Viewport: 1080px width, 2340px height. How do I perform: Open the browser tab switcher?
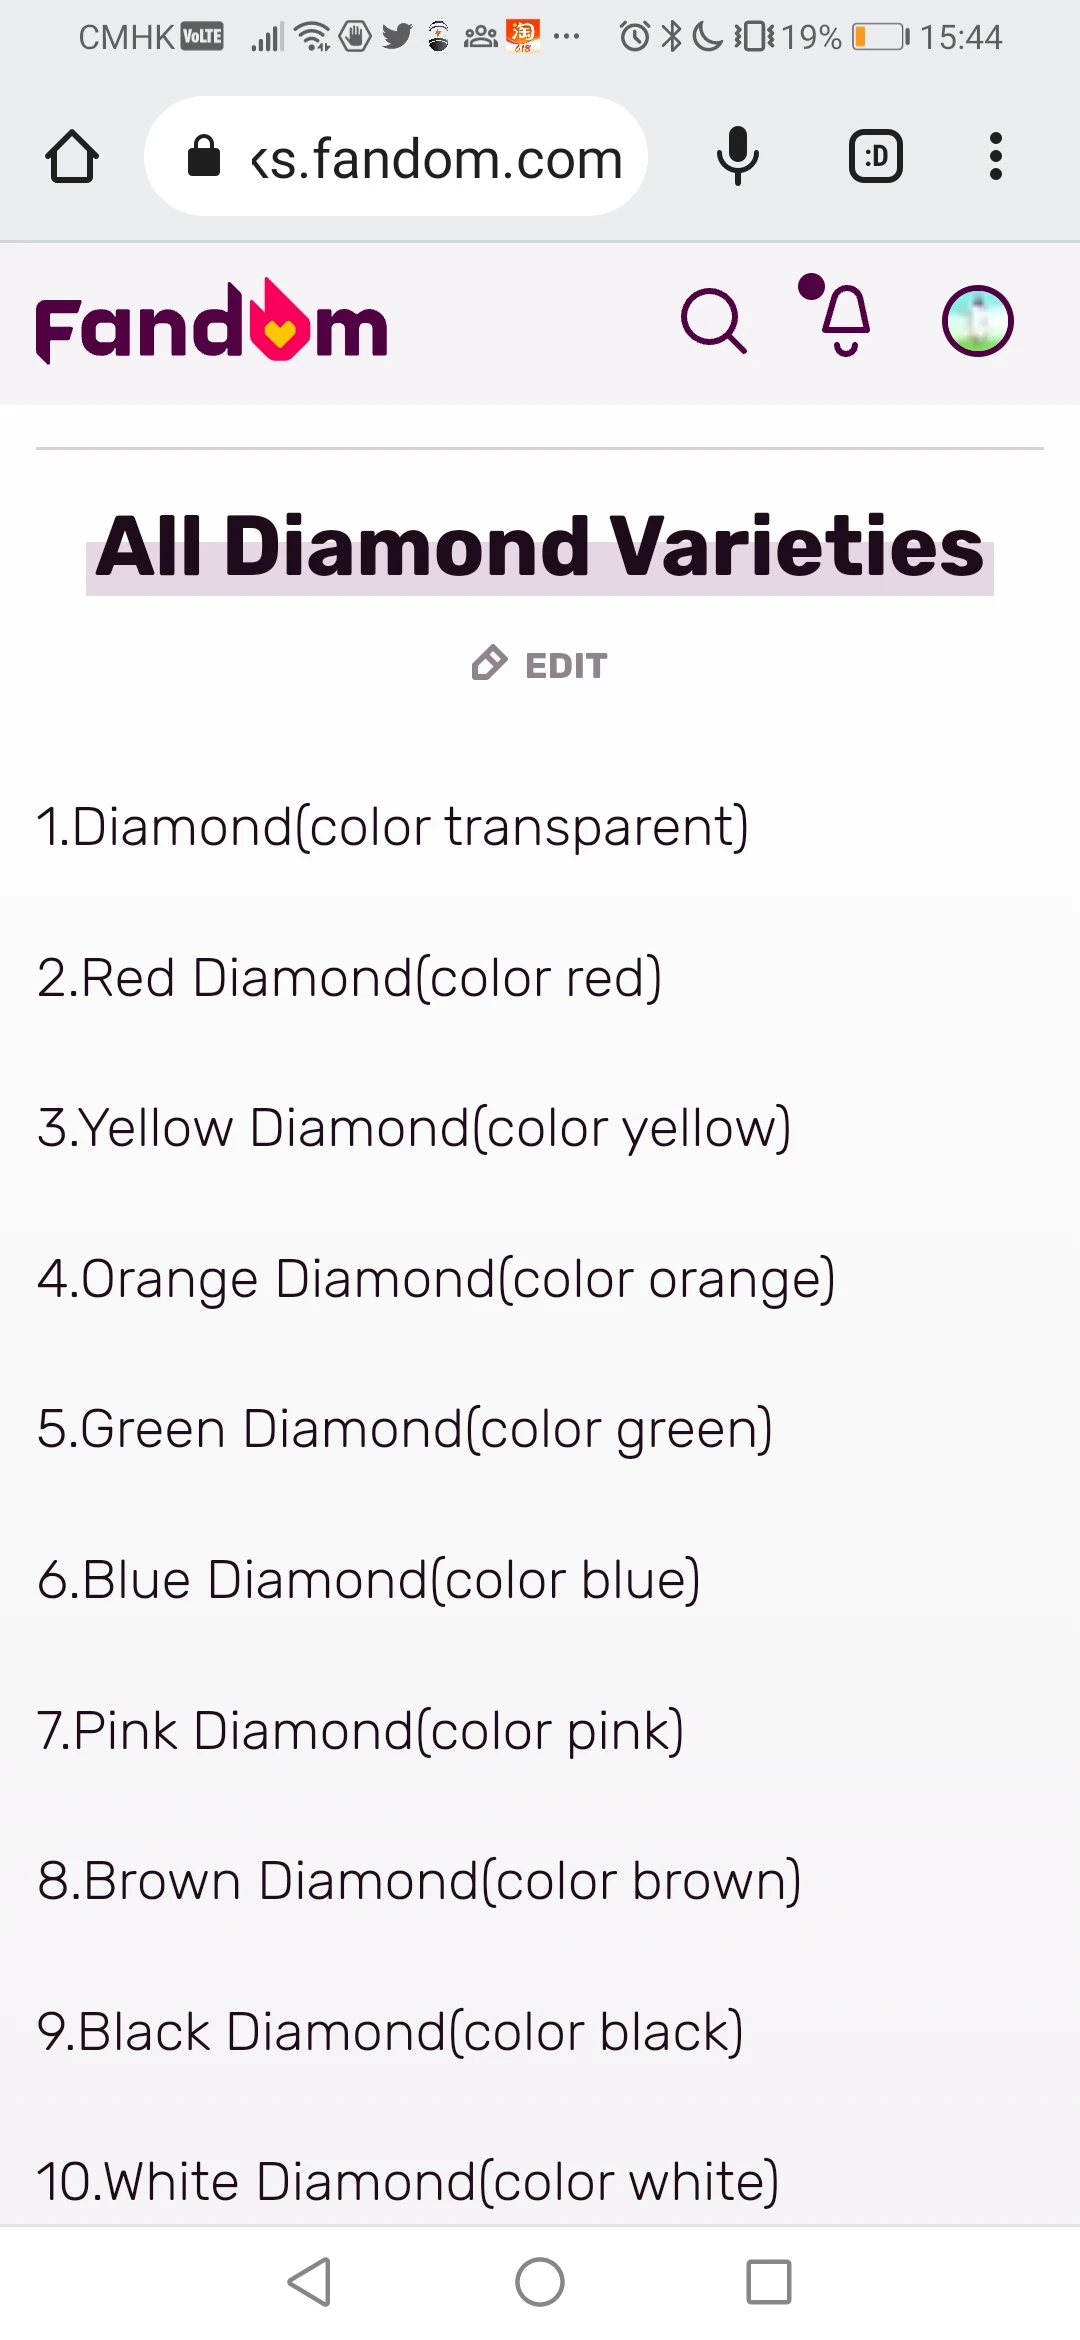[x=876, y=157]
